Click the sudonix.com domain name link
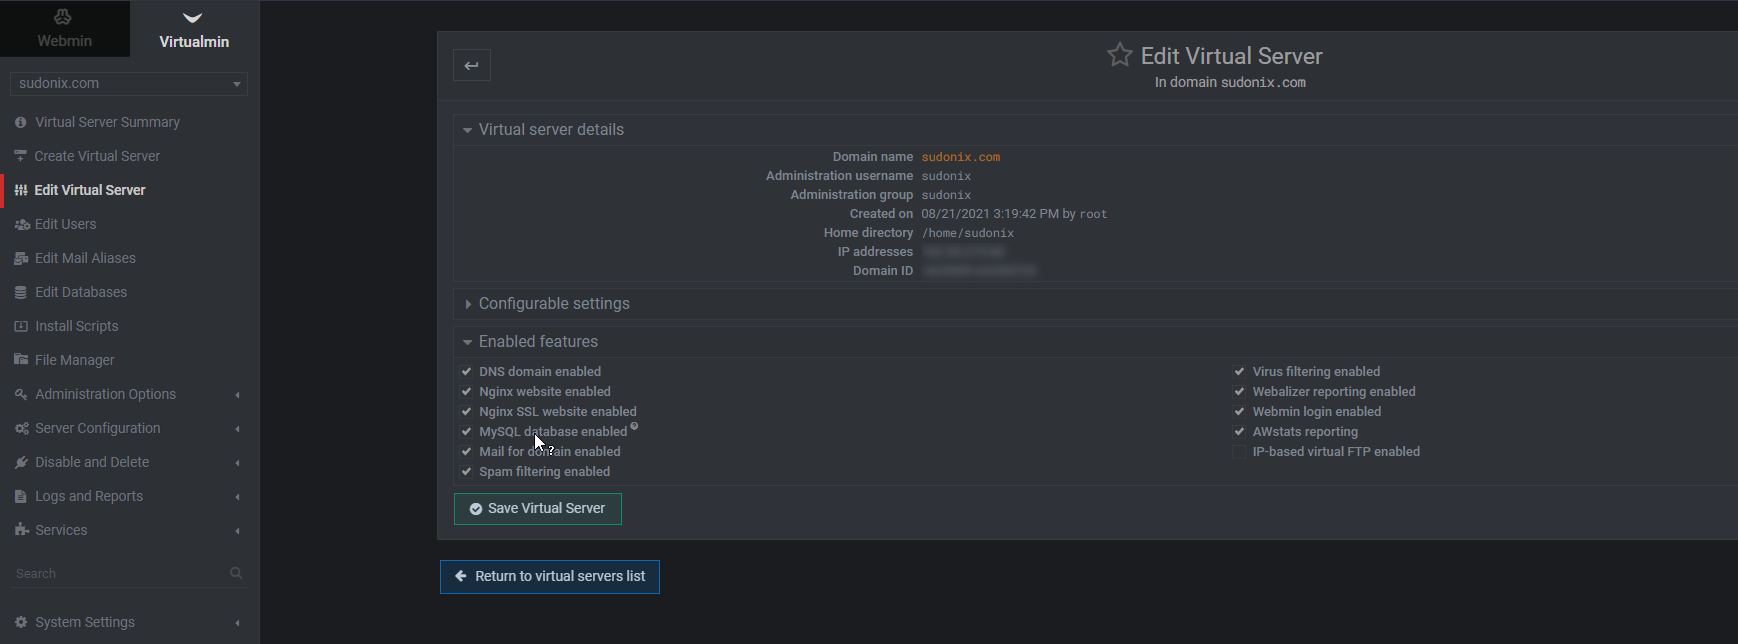 click(x=960, y=157)
